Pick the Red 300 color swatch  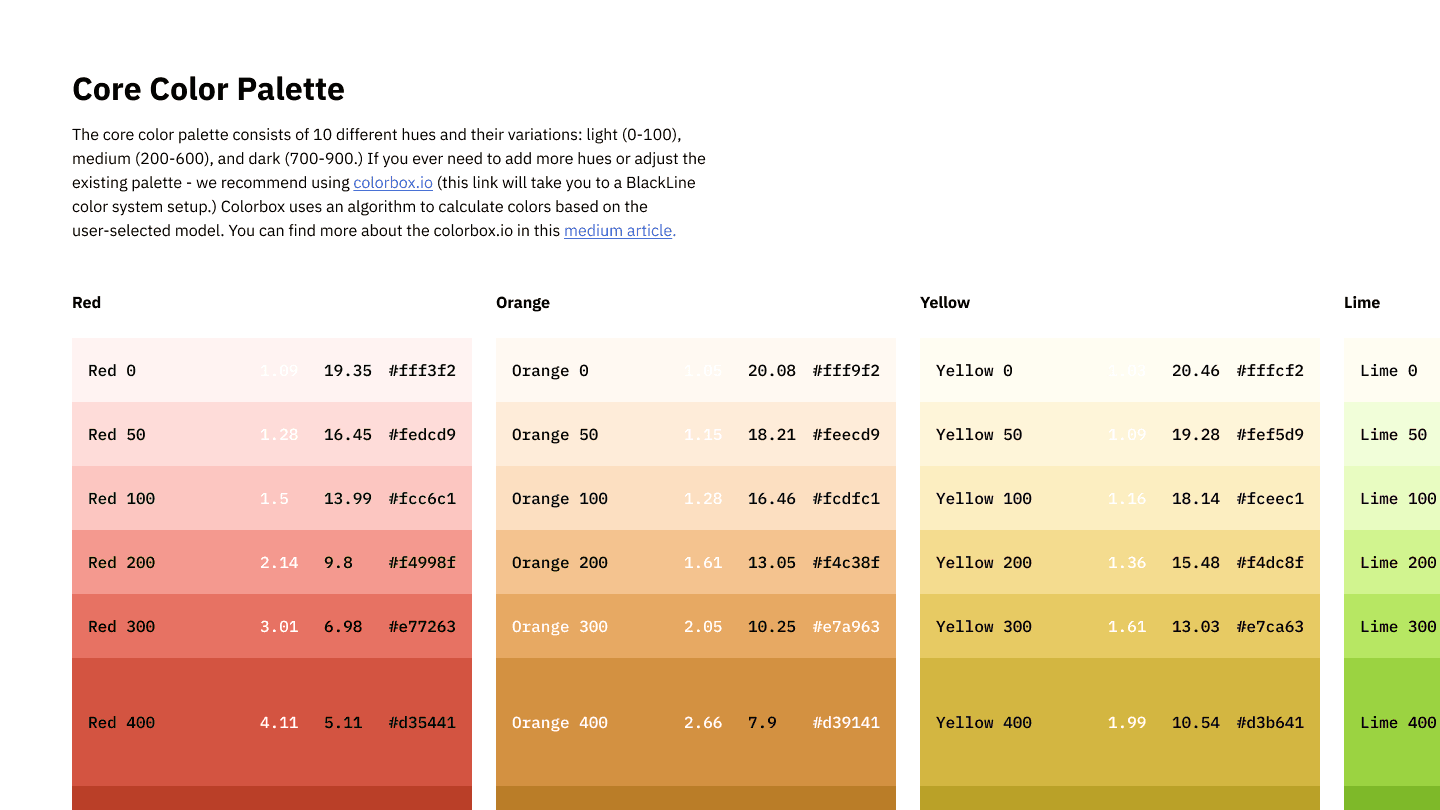click(272, 626)
